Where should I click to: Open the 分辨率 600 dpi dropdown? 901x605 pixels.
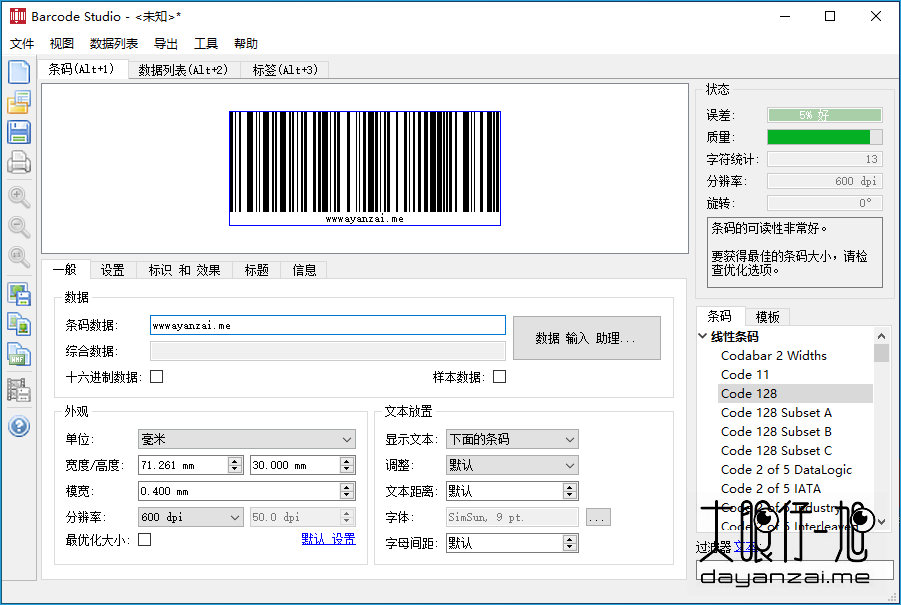[x=190, y=517]
